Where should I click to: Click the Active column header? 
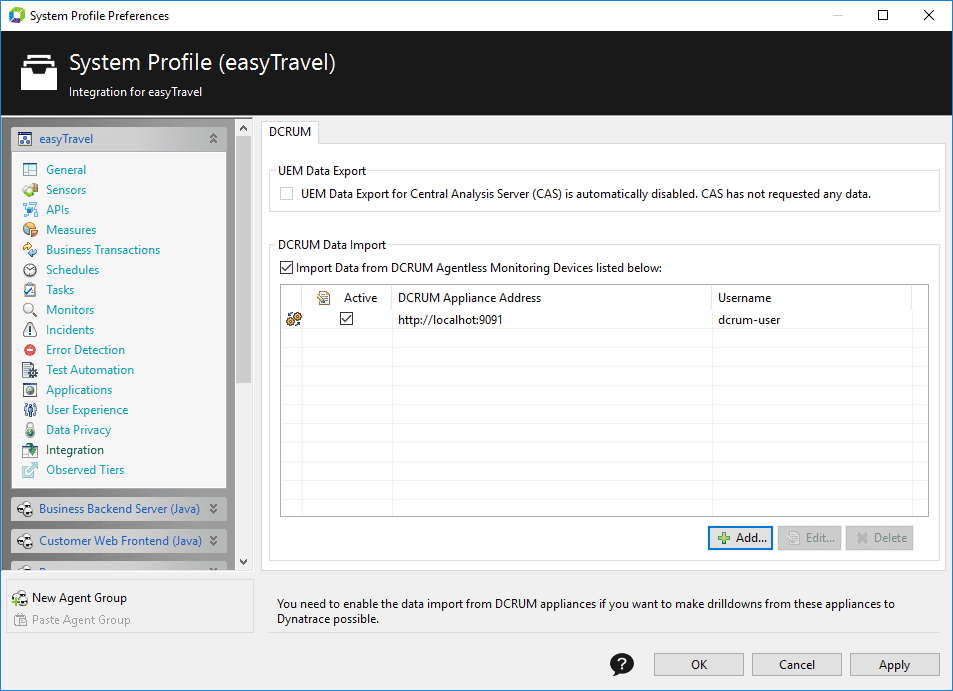[360, 298]
